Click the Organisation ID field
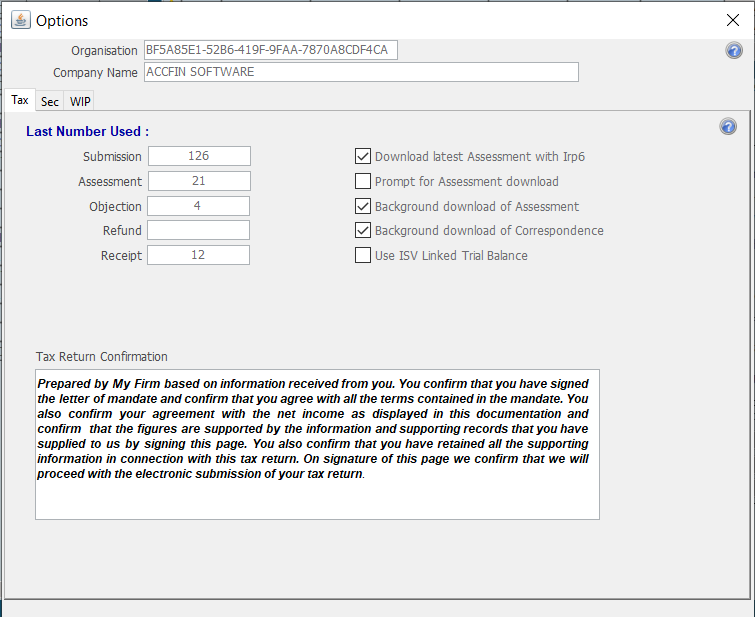This screenshot has height=617, width=755. pyautogui.click(x=270, y=50)
